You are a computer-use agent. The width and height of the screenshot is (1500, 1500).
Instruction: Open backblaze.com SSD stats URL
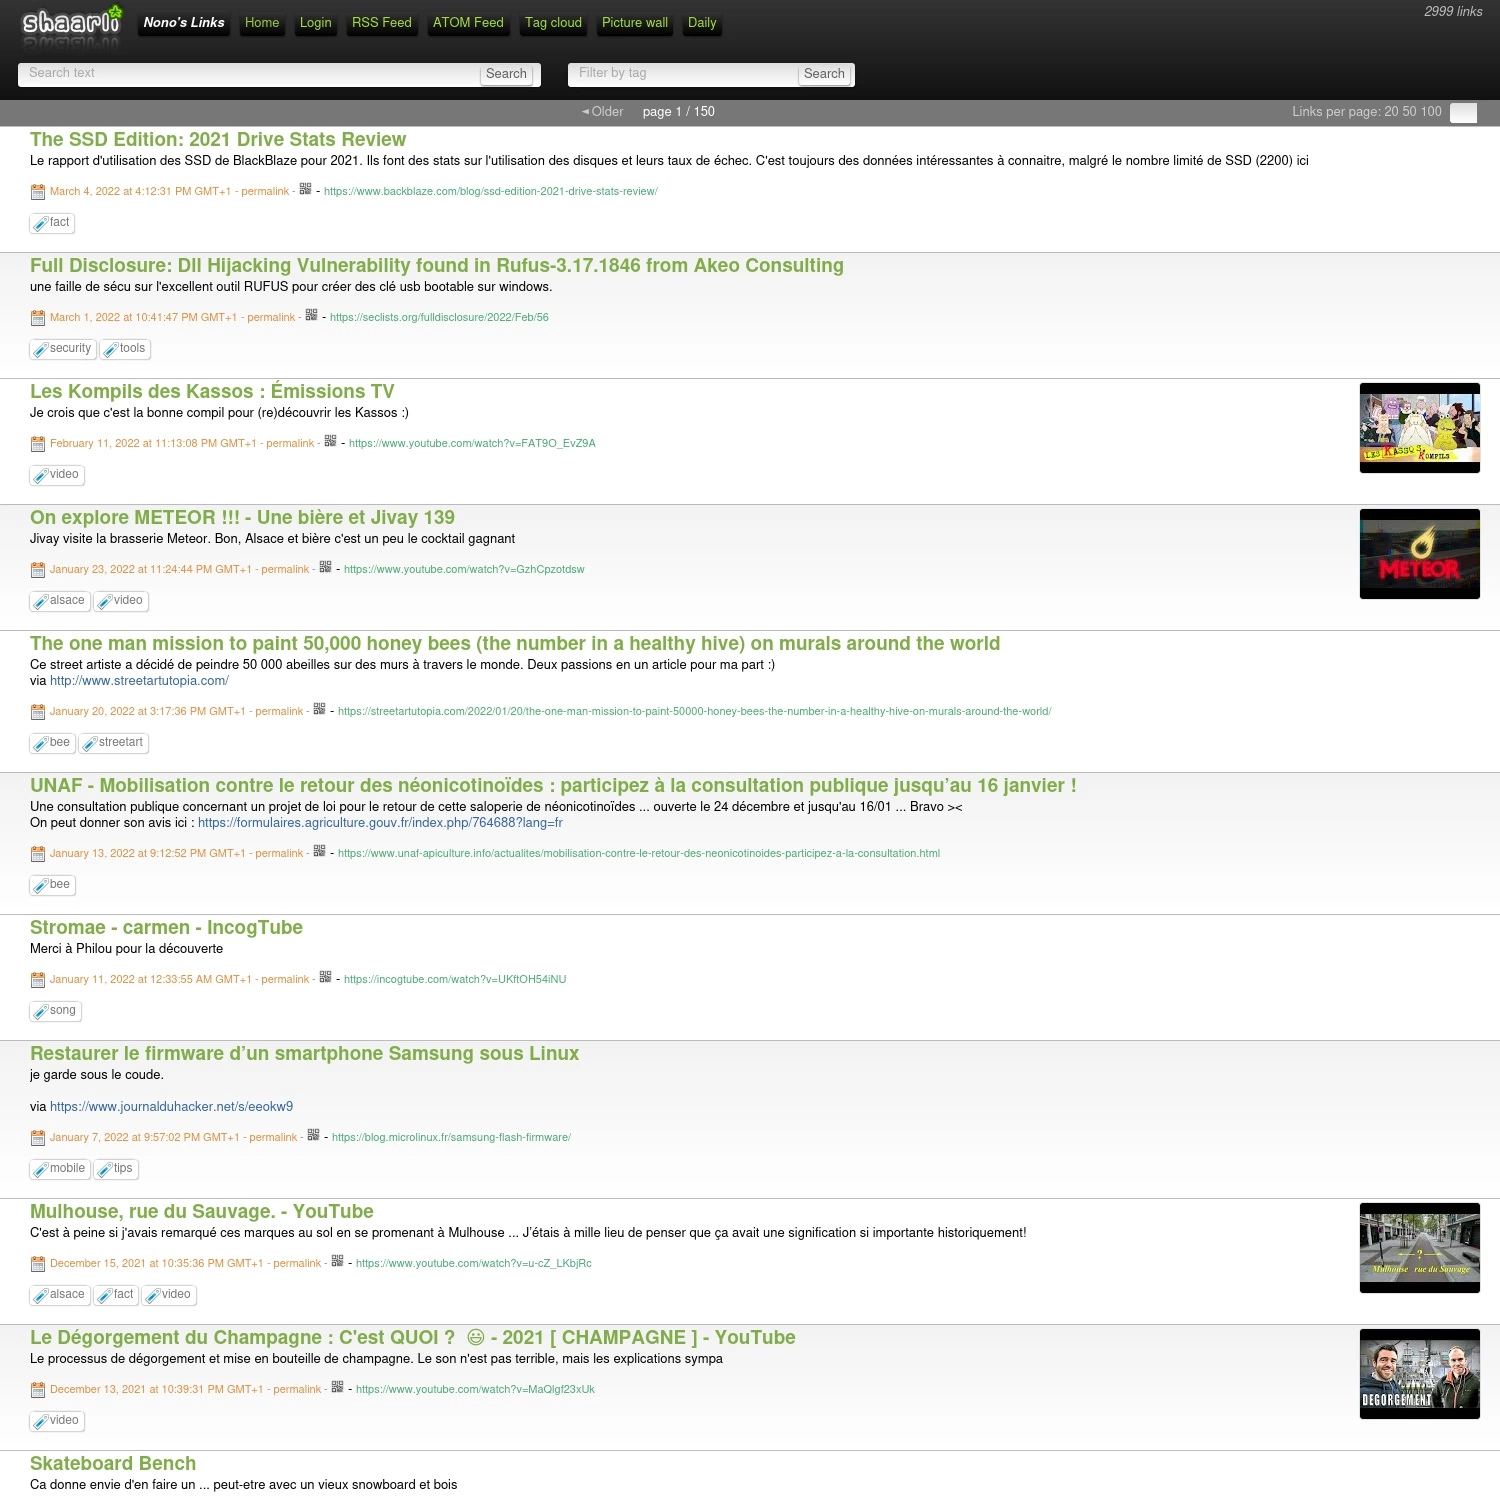tap(490, 191)
